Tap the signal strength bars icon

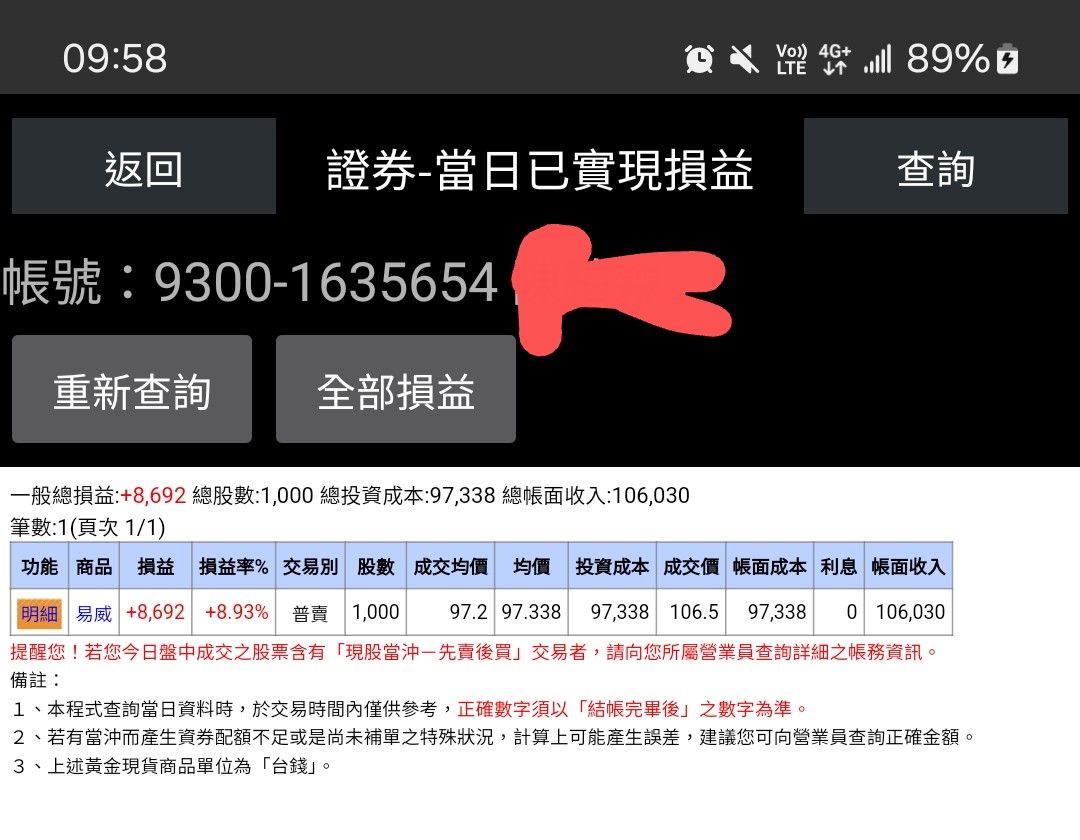pyautogui.click(x=878, y=59)
